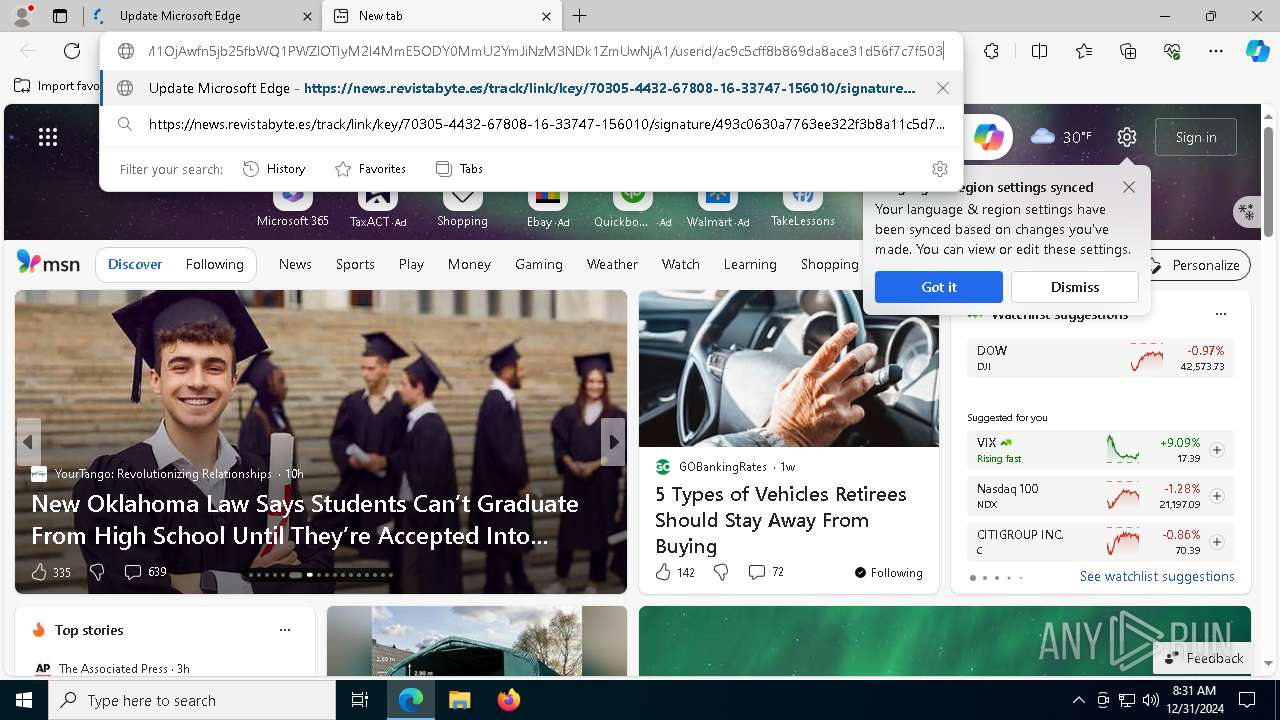Open Weather category in MSN nav

[612, 264]
